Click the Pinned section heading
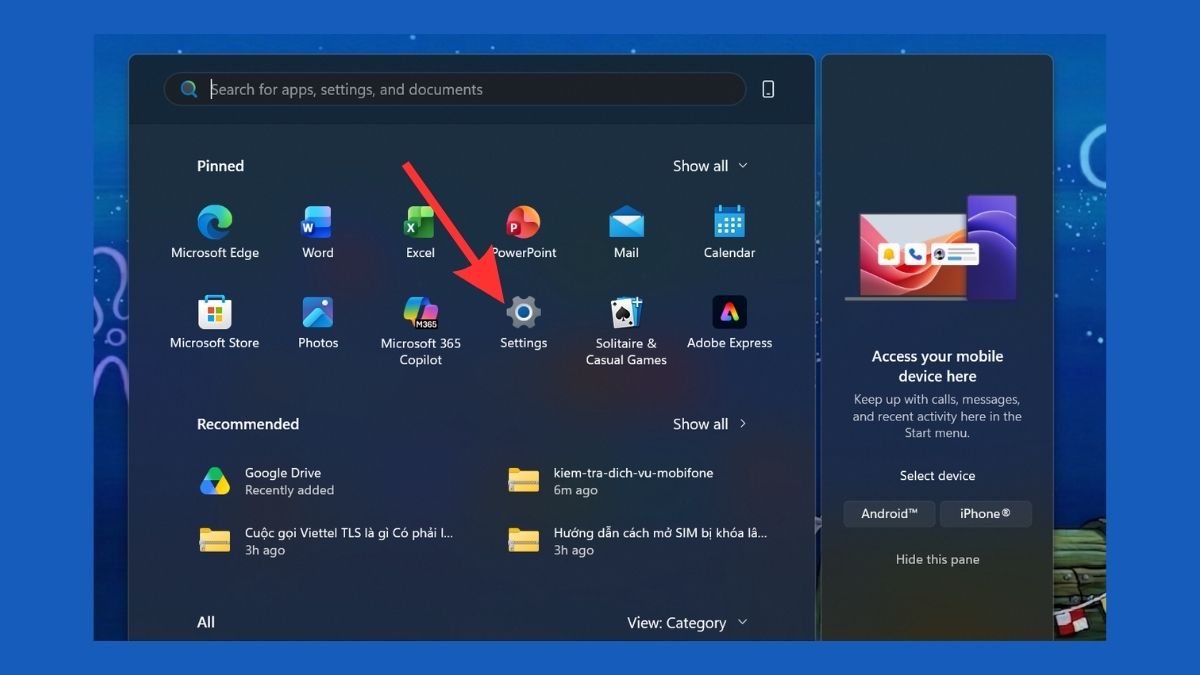Viewport: 1200px width, 675px height. (220, 166)
